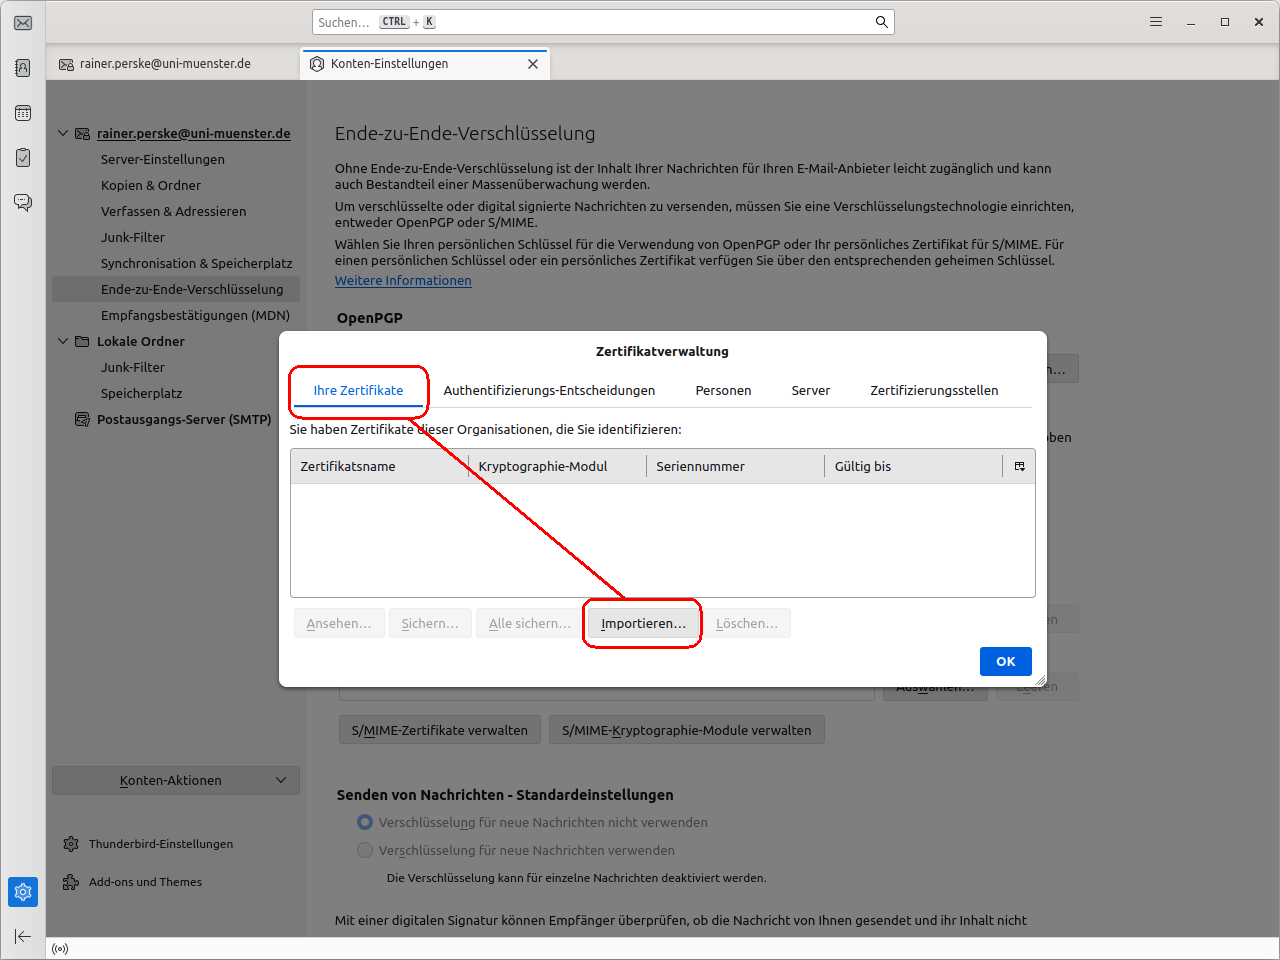The image size is (1280, 960).
Task: Open the Tasks space icon
Action: (x=23, y=158)
